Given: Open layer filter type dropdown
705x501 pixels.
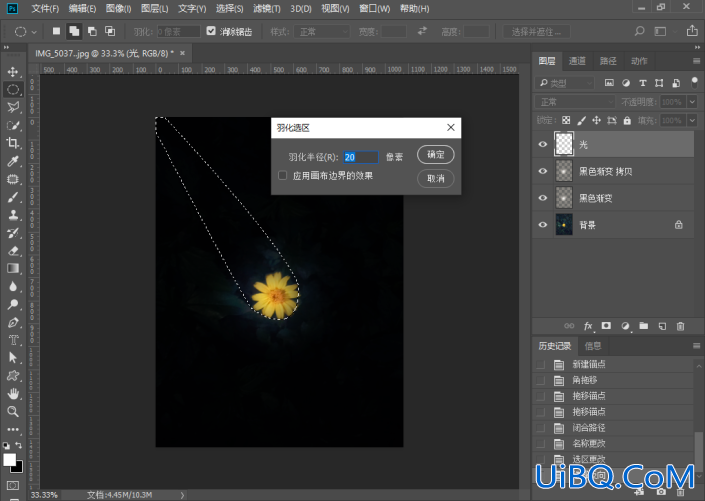Looking at the screenshot, I should (x=565, y=83).
